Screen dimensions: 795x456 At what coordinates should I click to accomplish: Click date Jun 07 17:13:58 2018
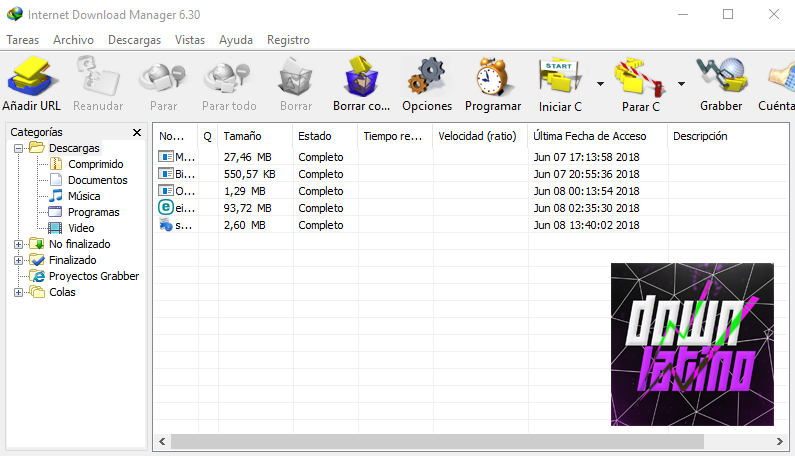pos(586,157)
